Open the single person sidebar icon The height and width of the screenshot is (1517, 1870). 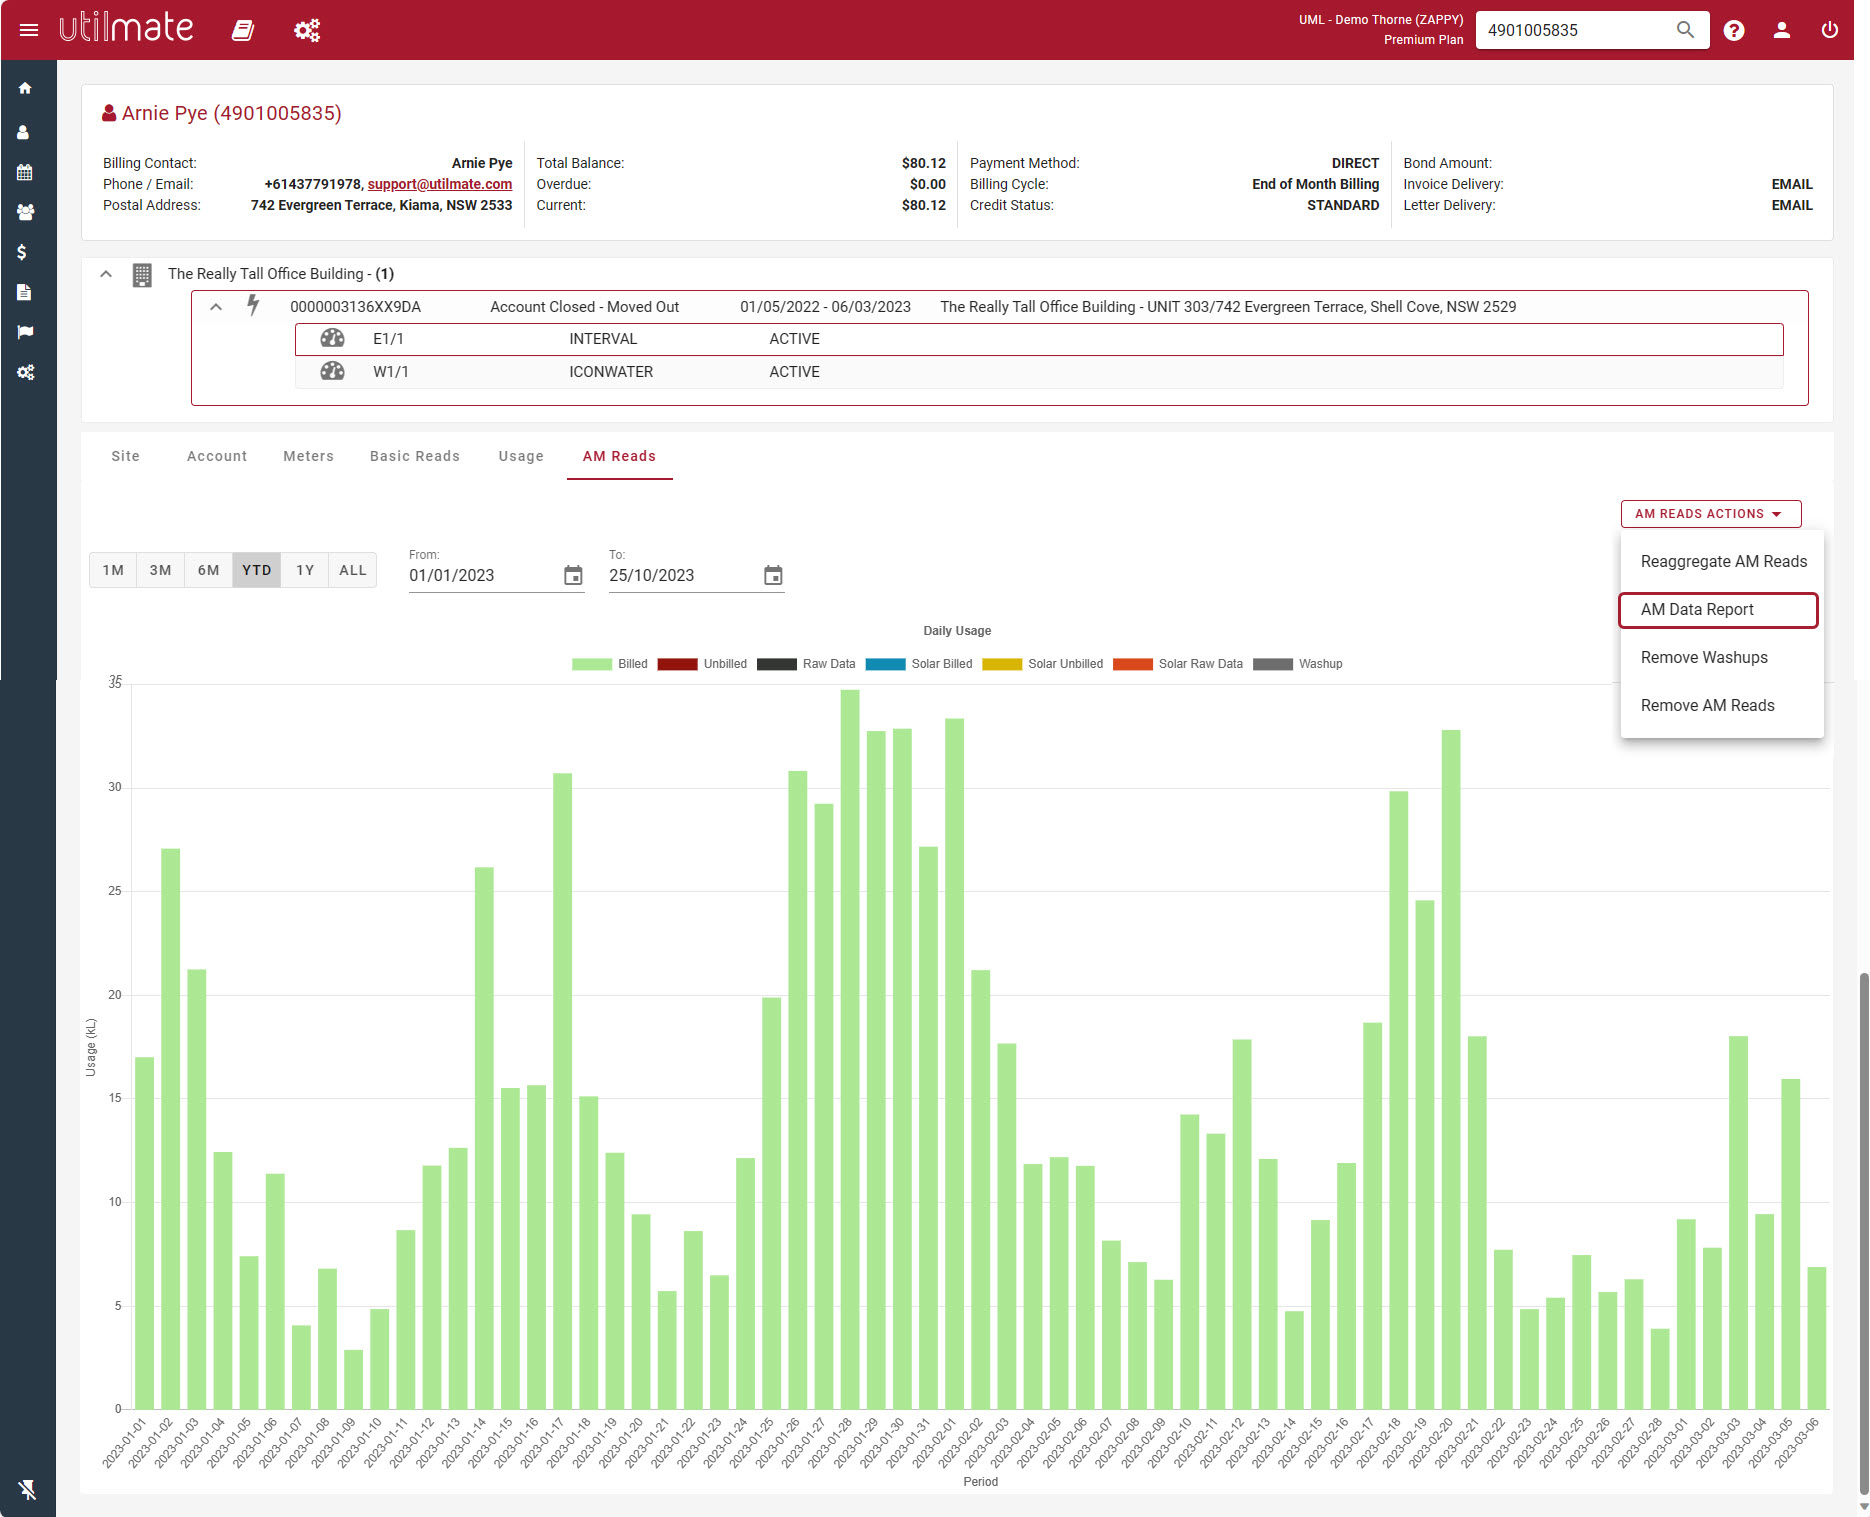point(23,132)
